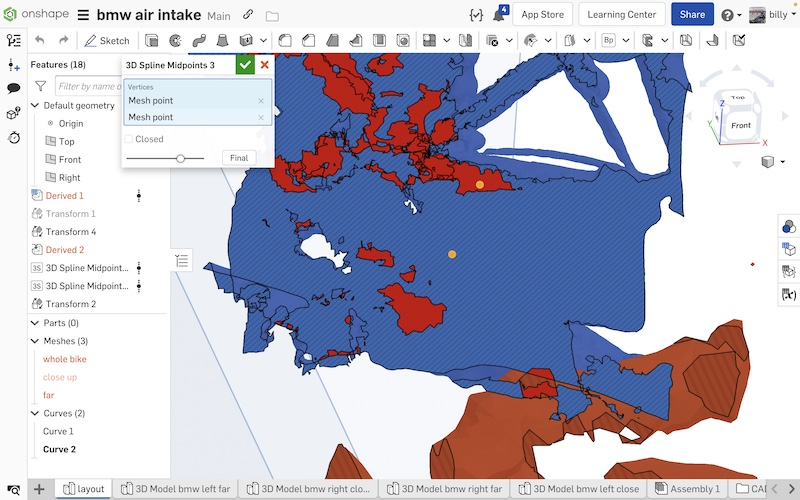The width and height of the screenshot is (800, 500).
Task: Select the Sweep tool
Action: 199,40
